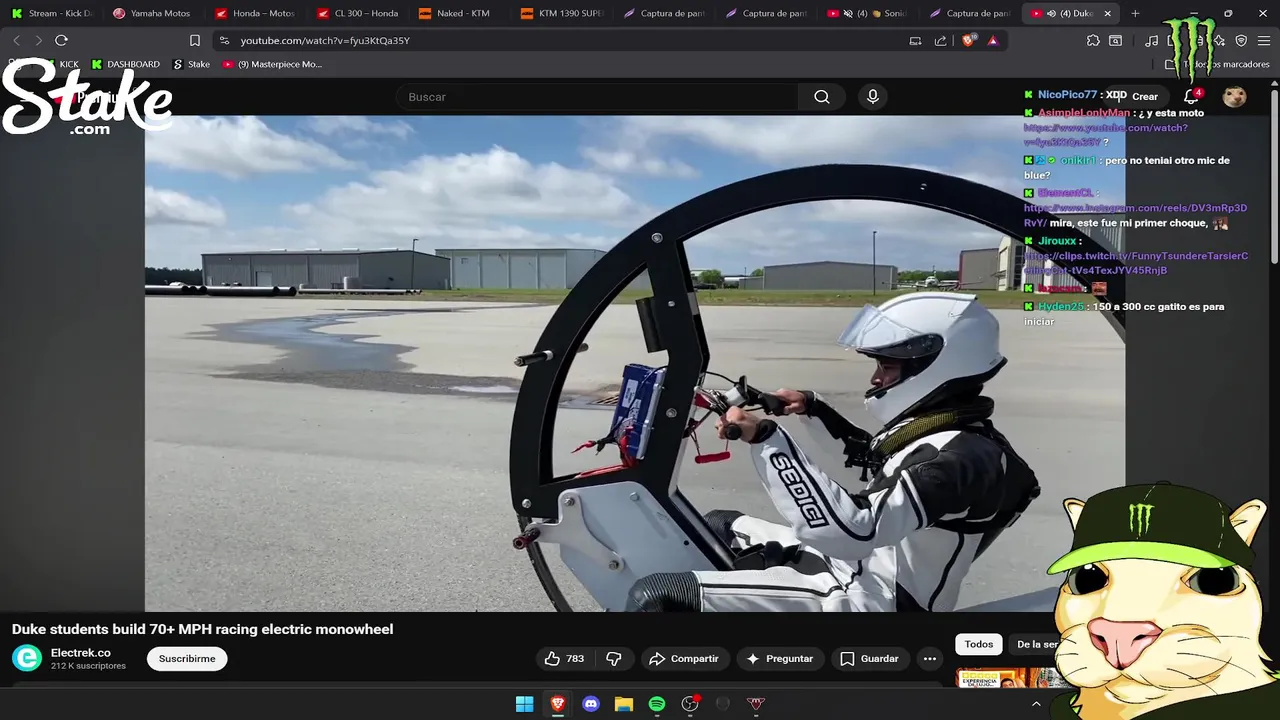Click Guardar save button

tap(869, 659)
